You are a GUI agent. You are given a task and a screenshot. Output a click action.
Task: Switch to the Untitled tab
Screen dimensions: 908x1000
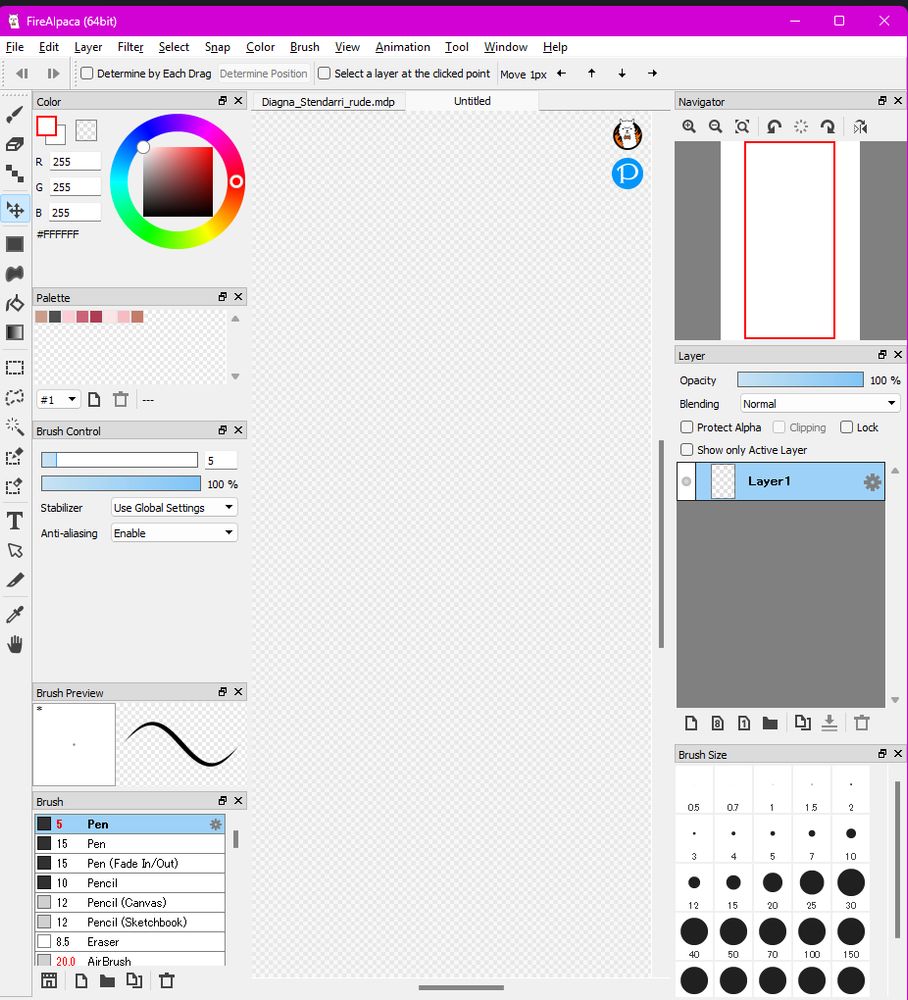472,101
